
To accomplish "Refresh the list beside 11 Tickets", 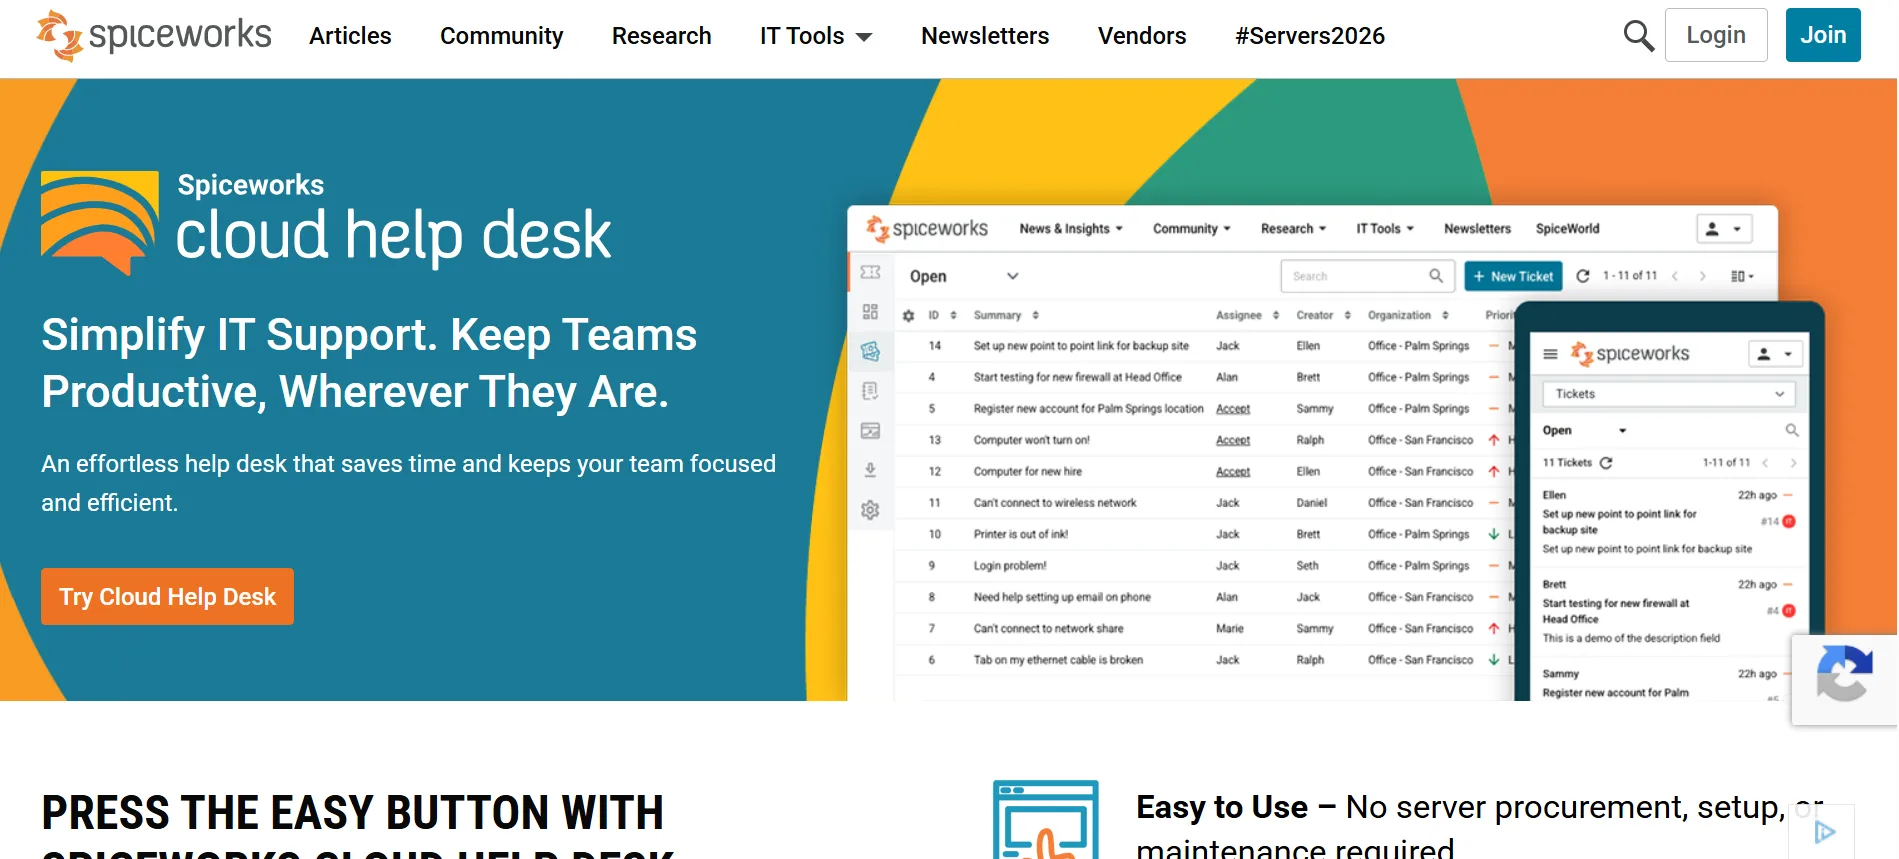I will [1606, 463].
